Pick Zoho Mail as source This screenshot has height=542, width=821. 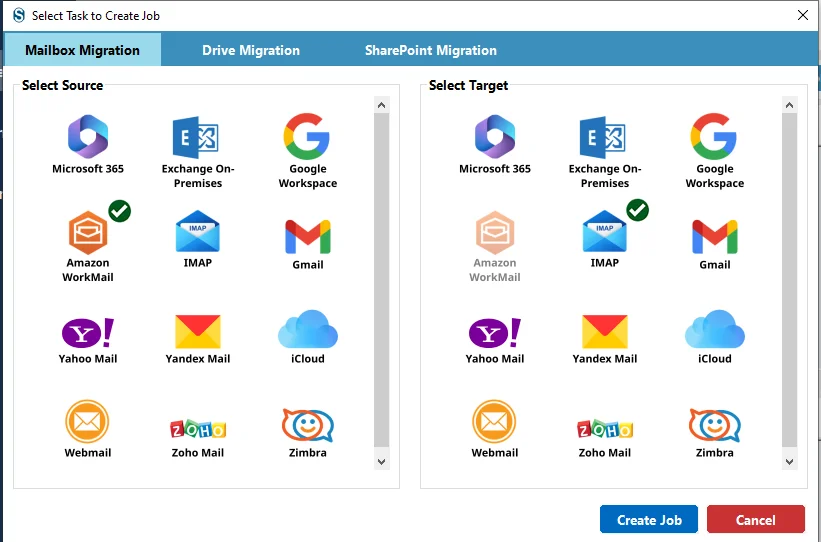click(198, 438)
